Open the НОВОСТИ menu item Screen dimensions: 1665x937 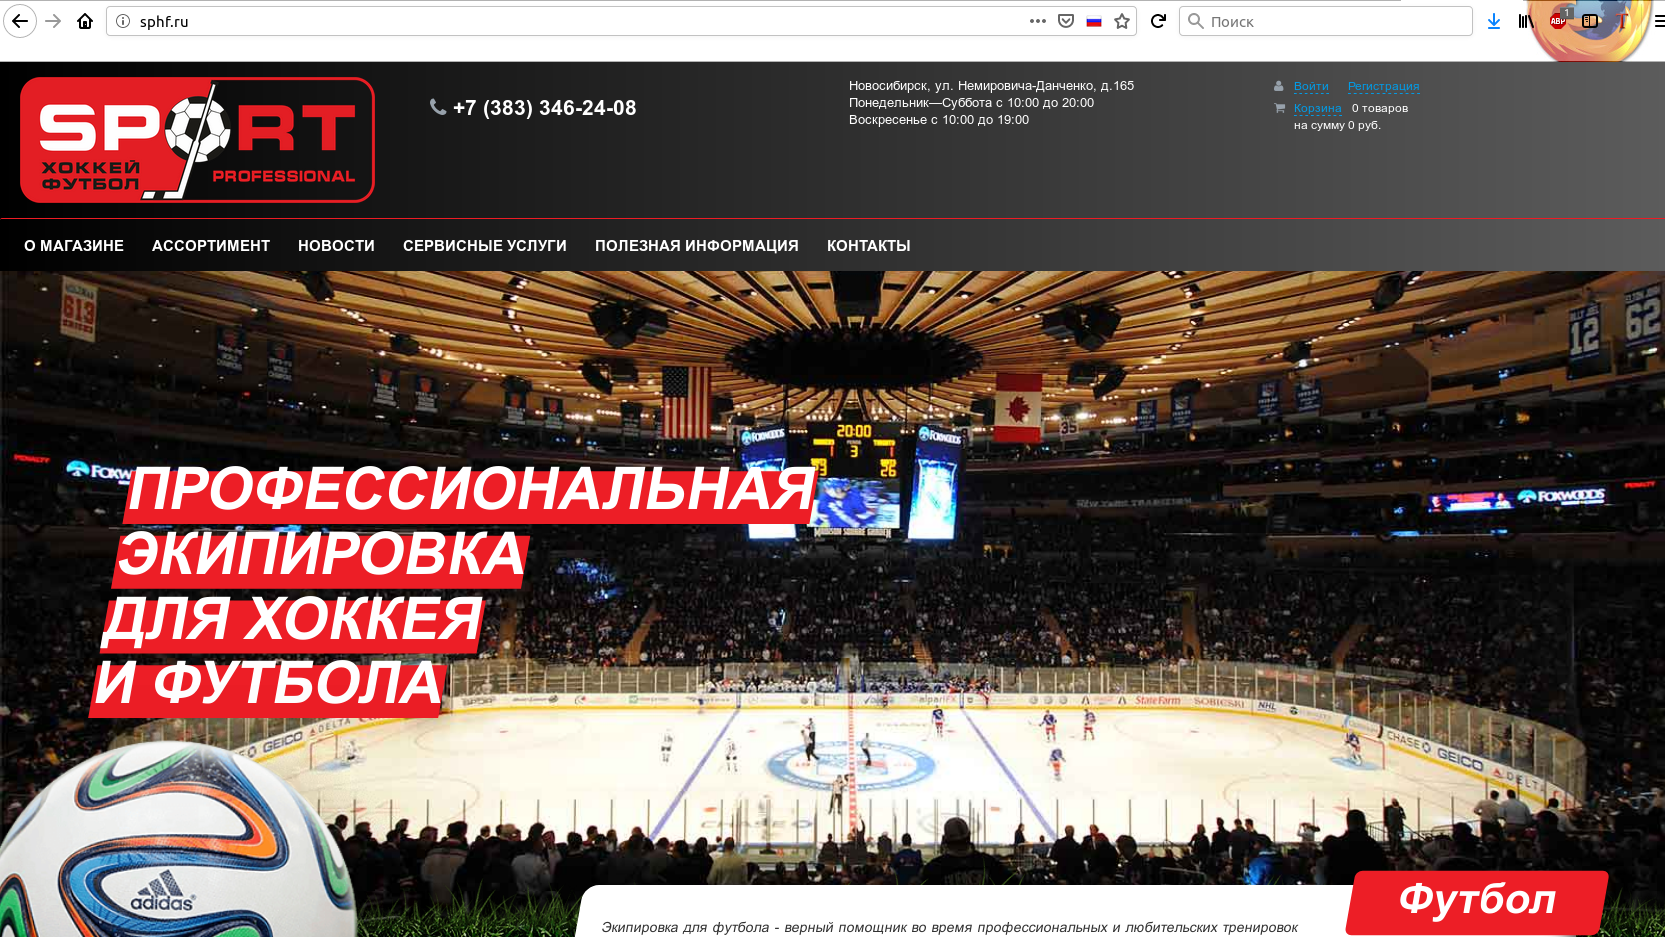[336, 246]
